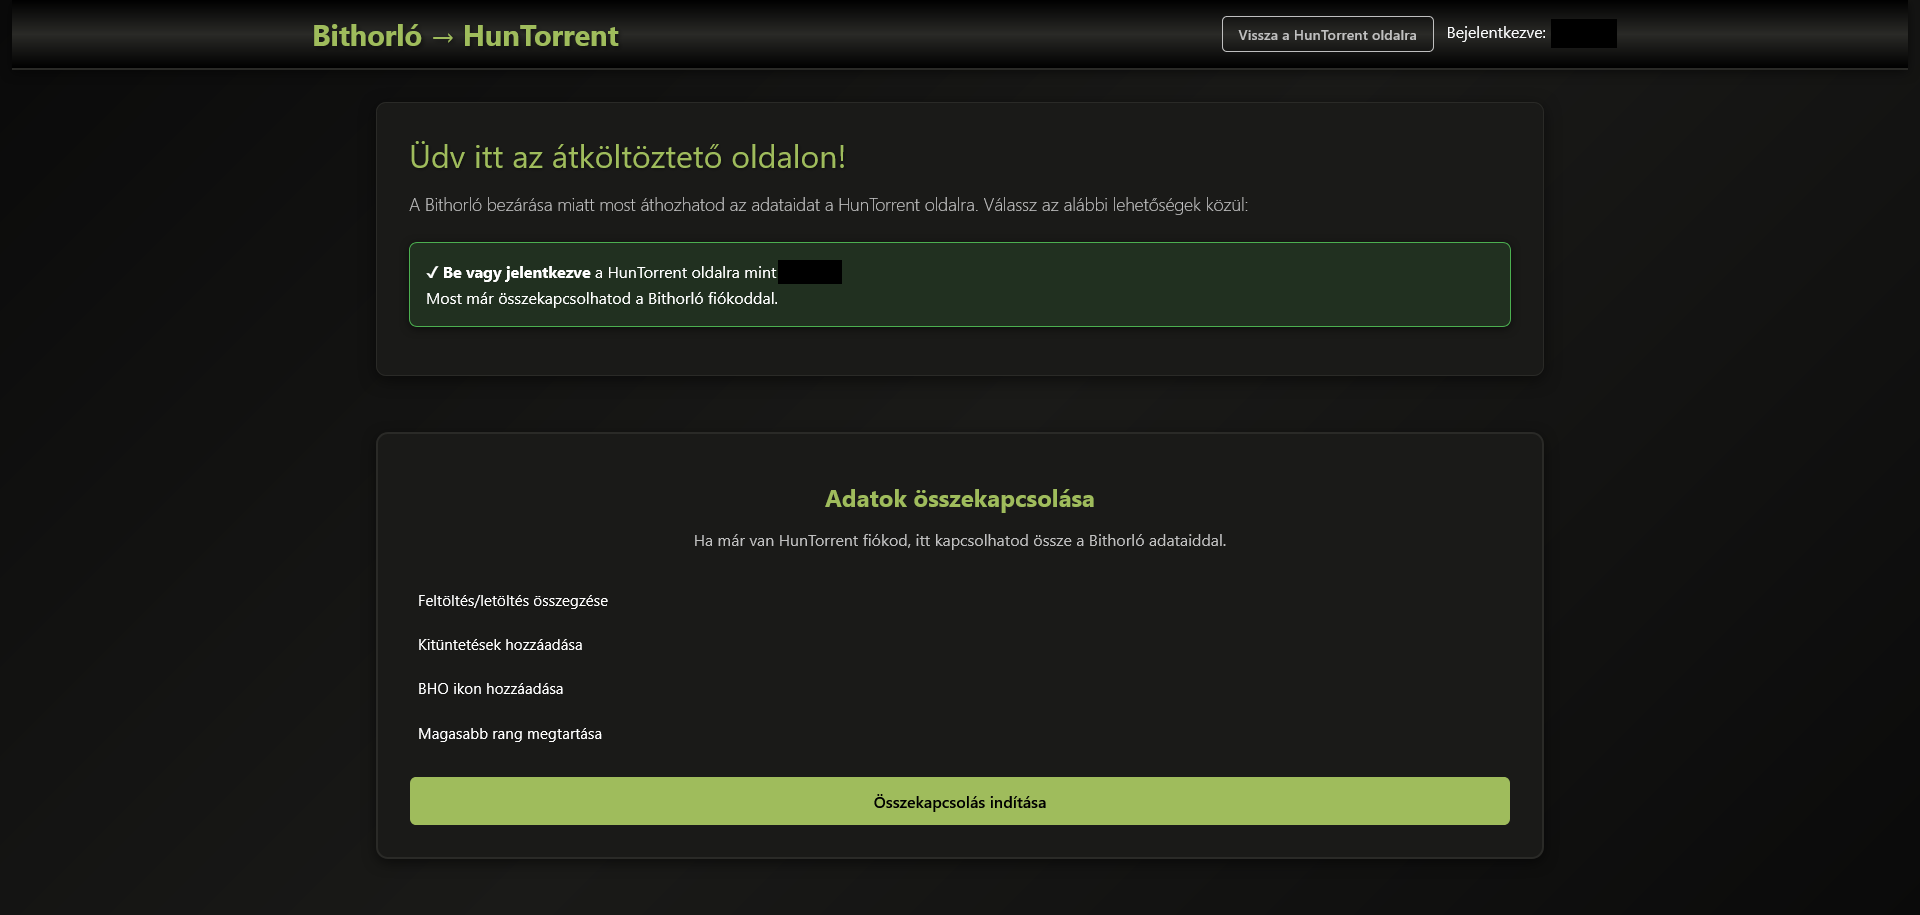Select the Feltöltés/letöltés összegzése item
Screen dimensions: 1920x915
(x=512, y=601)
